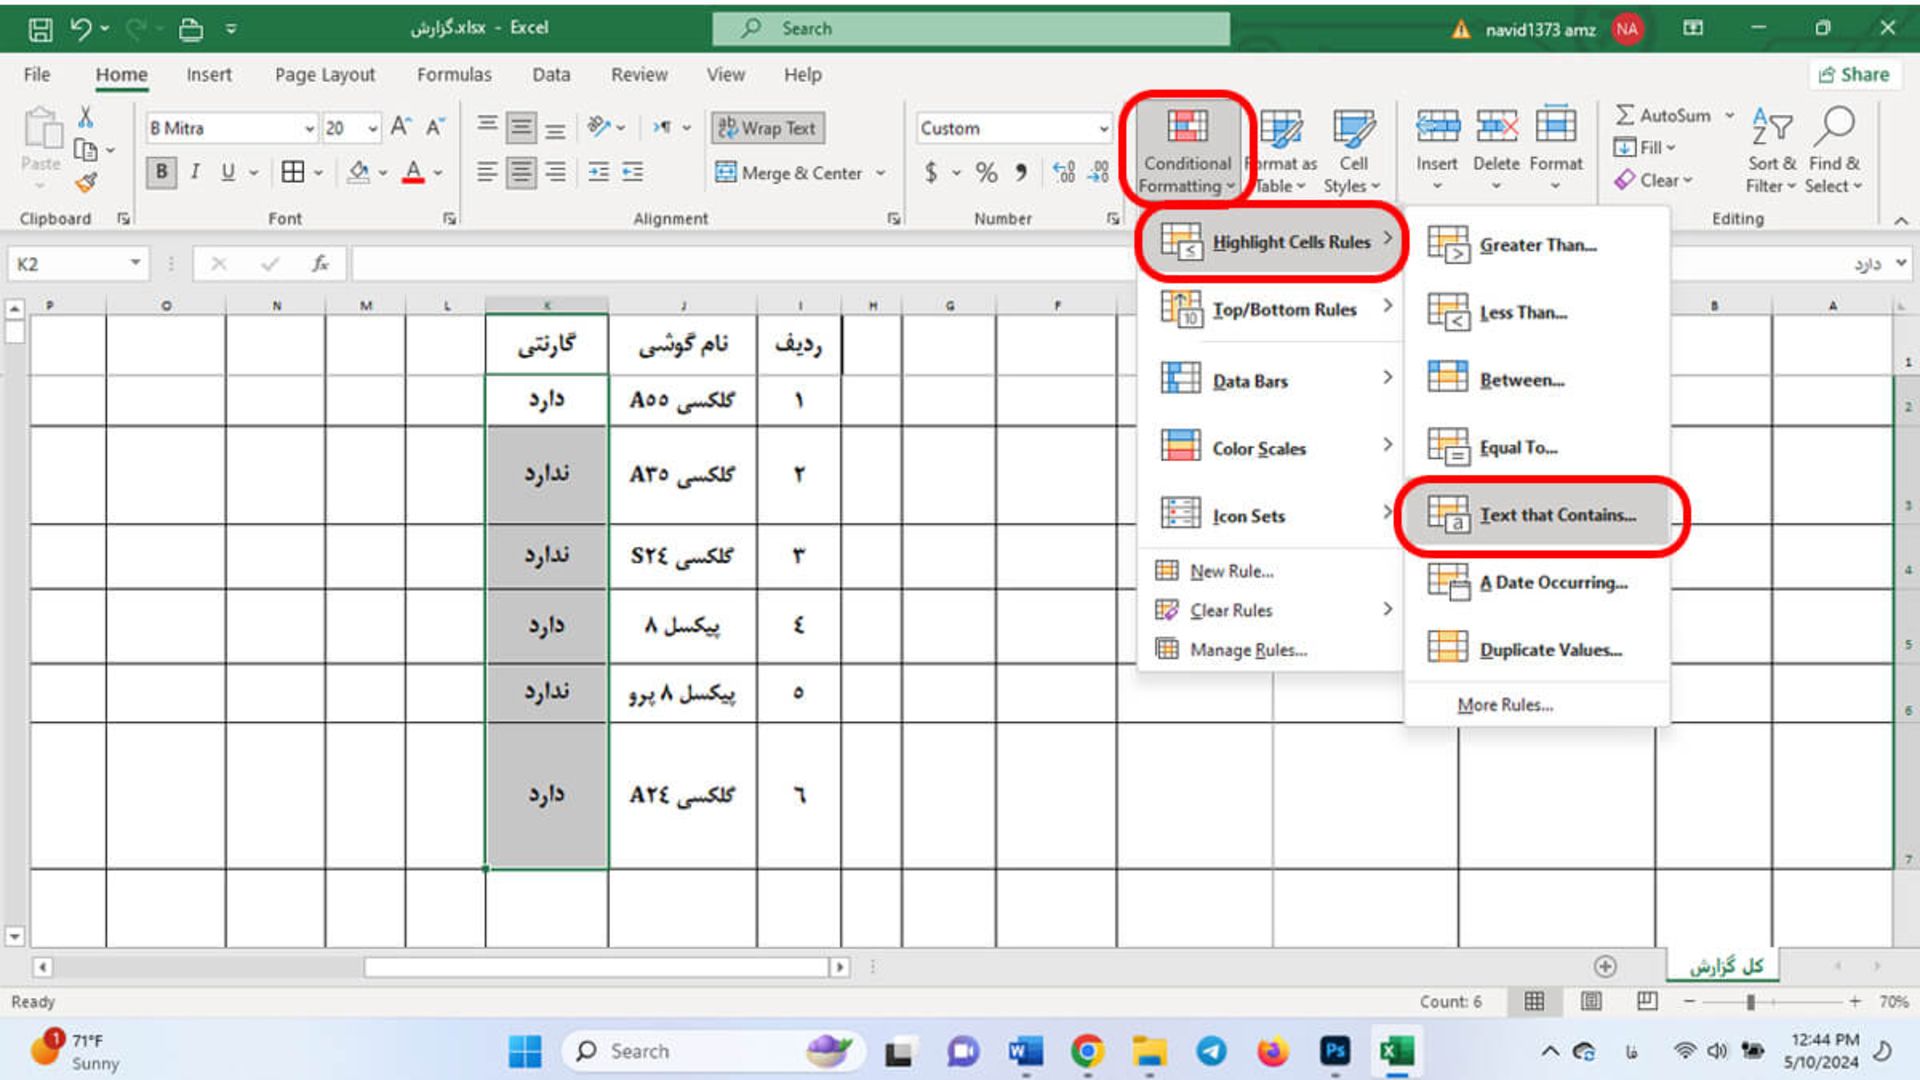1920x1080 pixels.
Task: Click the Comma Style icon
Action: click(x=1021, y=172)
